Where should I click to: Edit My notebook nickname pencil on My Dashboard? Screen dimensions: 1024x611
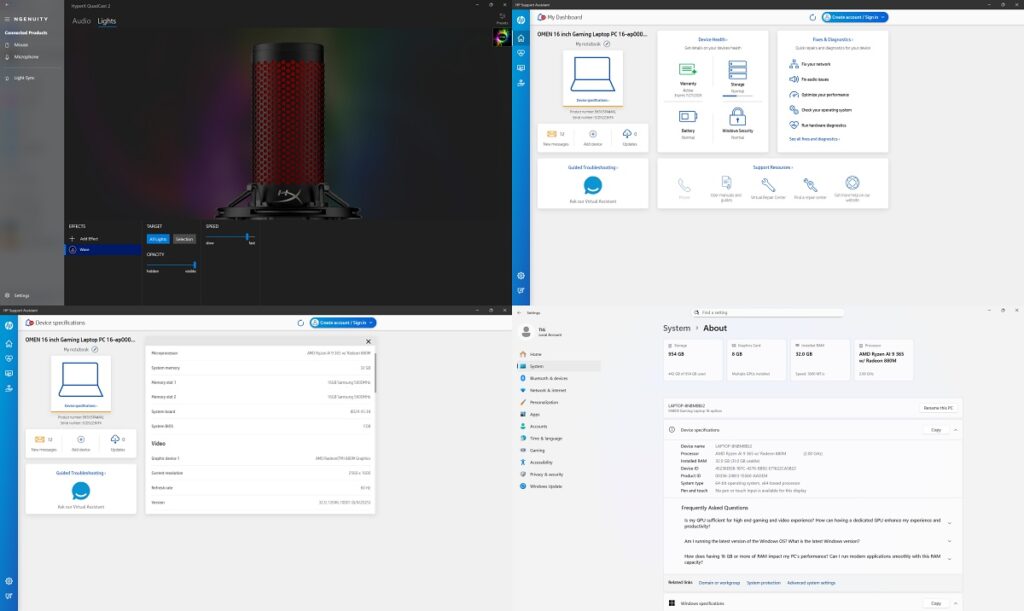pos(607,44)
